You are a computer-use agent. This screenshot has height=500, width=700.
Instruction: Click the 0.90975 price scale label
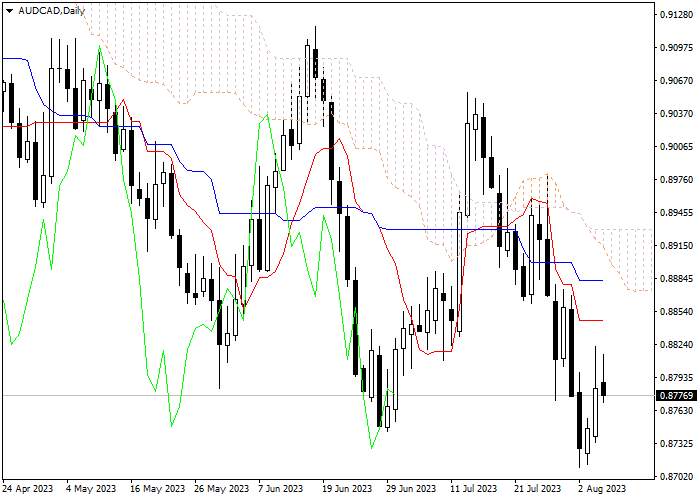pyautogui.click(x=678, y=47)
